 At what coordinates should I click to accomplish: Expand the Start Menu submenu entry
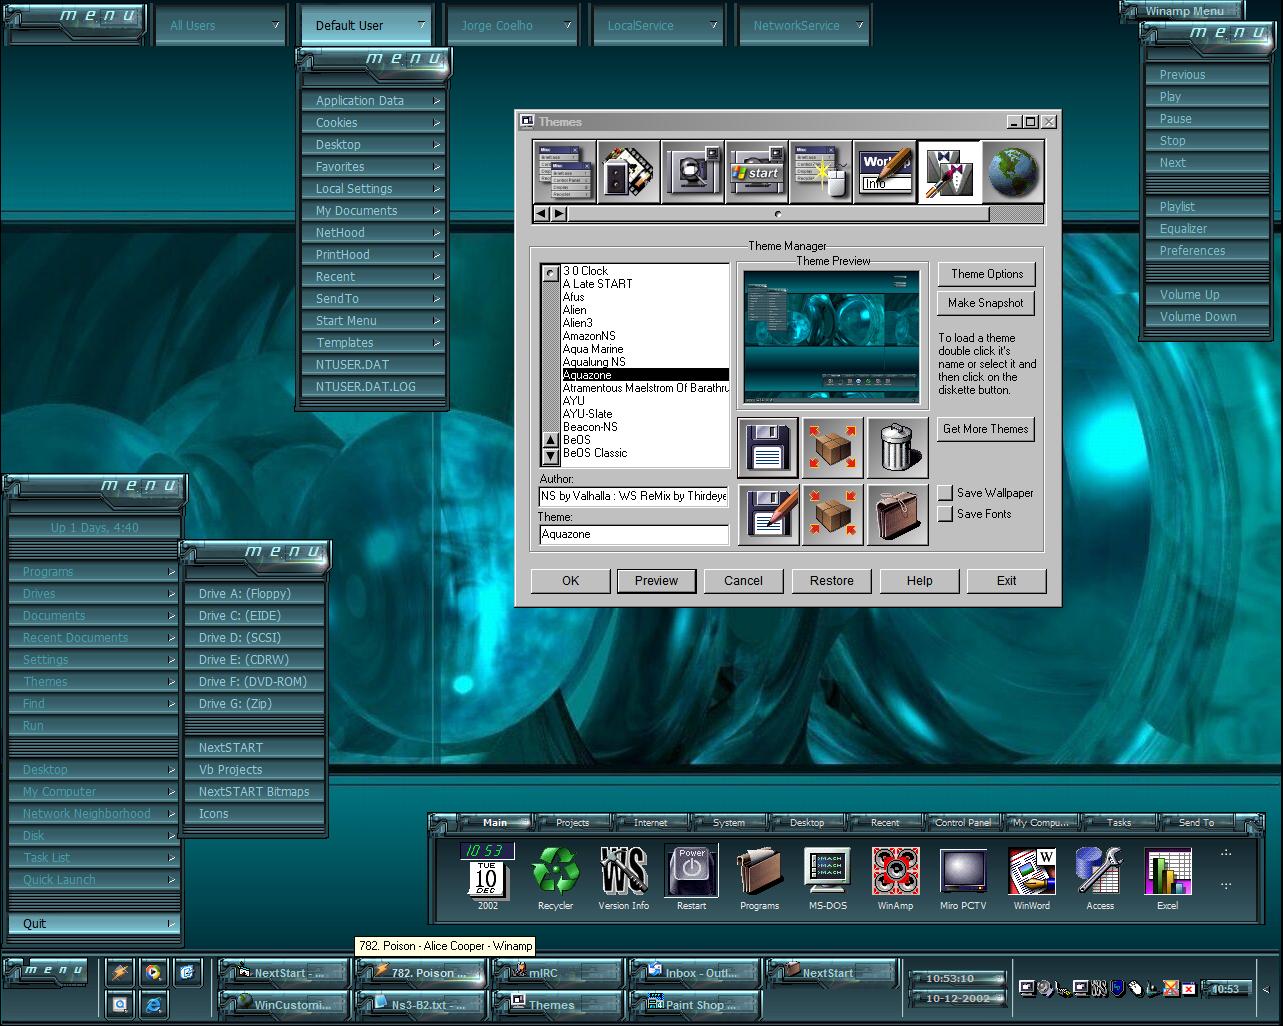click(373, 321)
